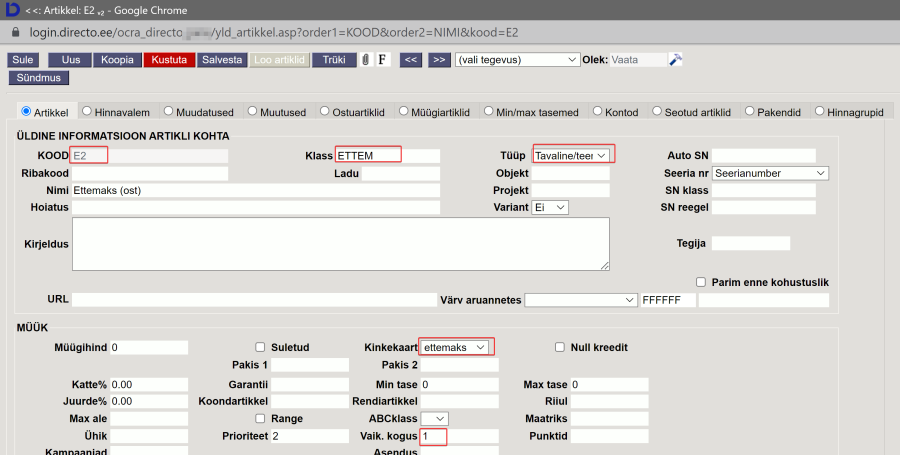Click the Klass field containing ETTEM

(x=387, y=155)
